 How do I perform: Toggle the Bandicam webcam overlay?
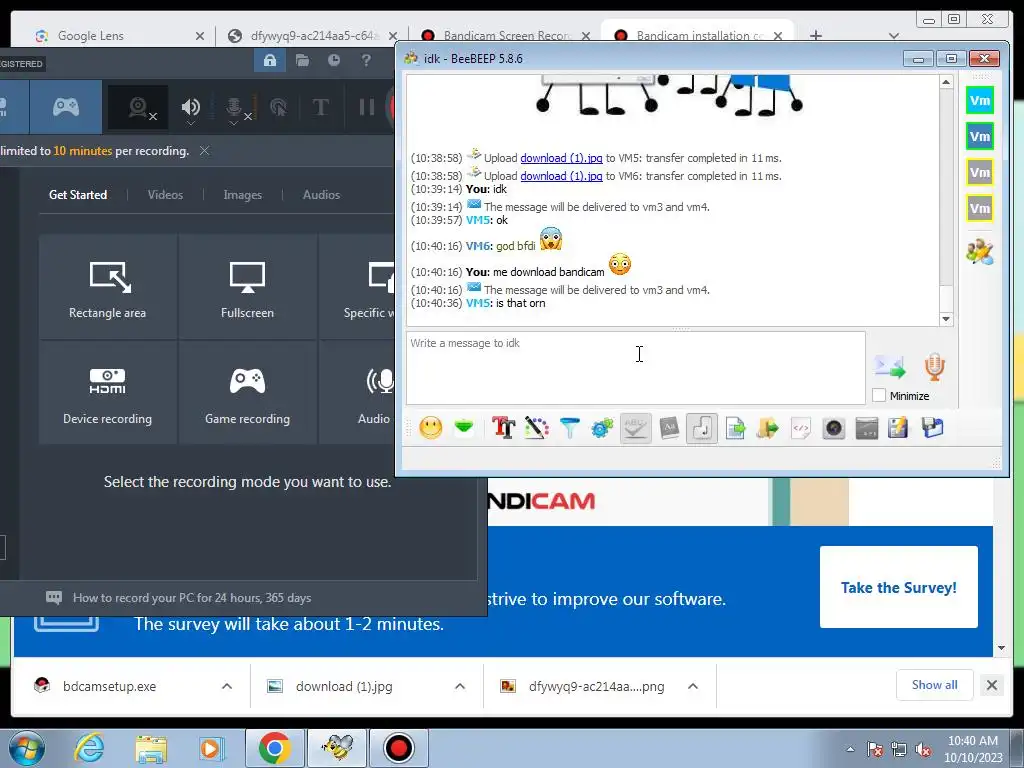[x=138, y=107]
